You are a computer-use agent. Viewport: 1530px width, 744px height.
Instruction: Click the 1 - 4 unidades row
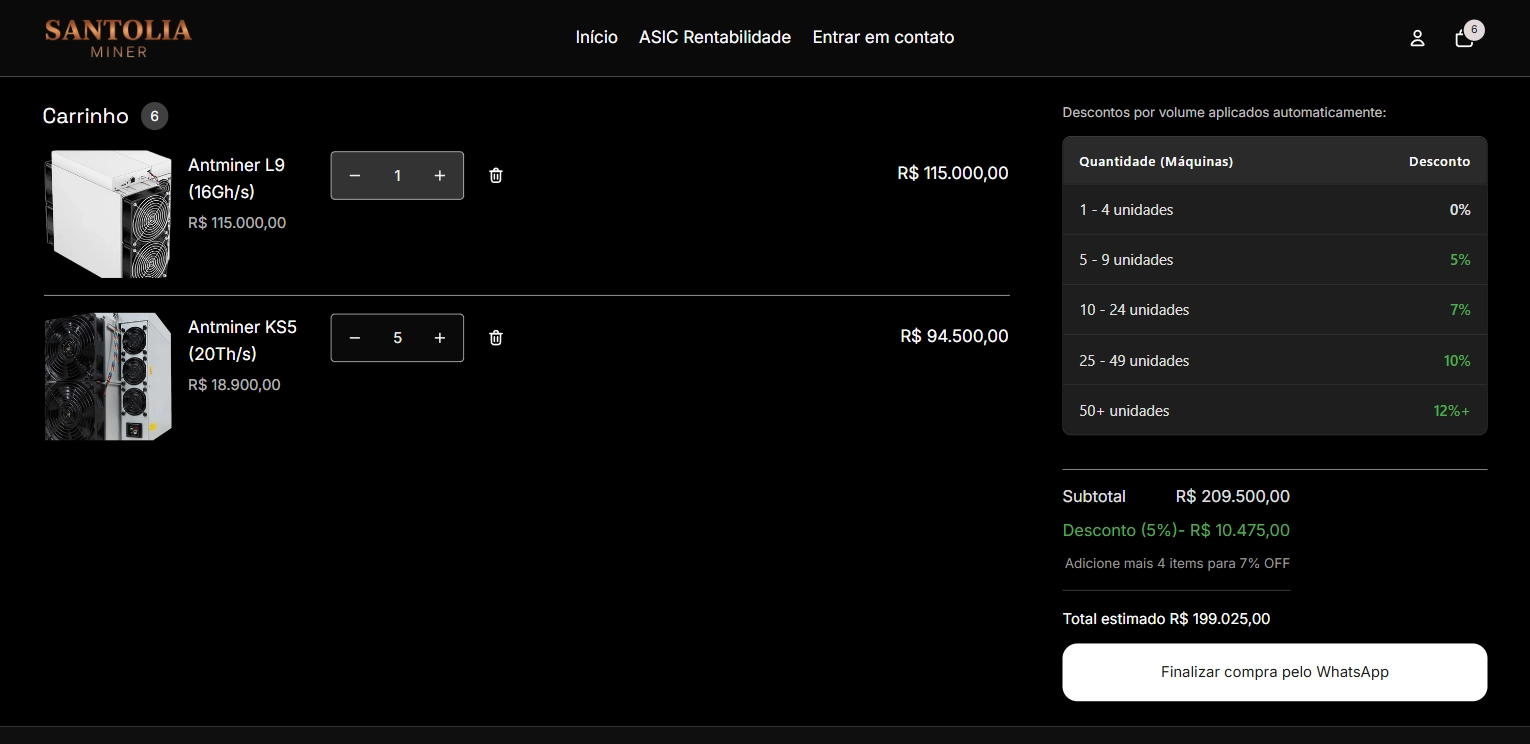coord(1275,210)
